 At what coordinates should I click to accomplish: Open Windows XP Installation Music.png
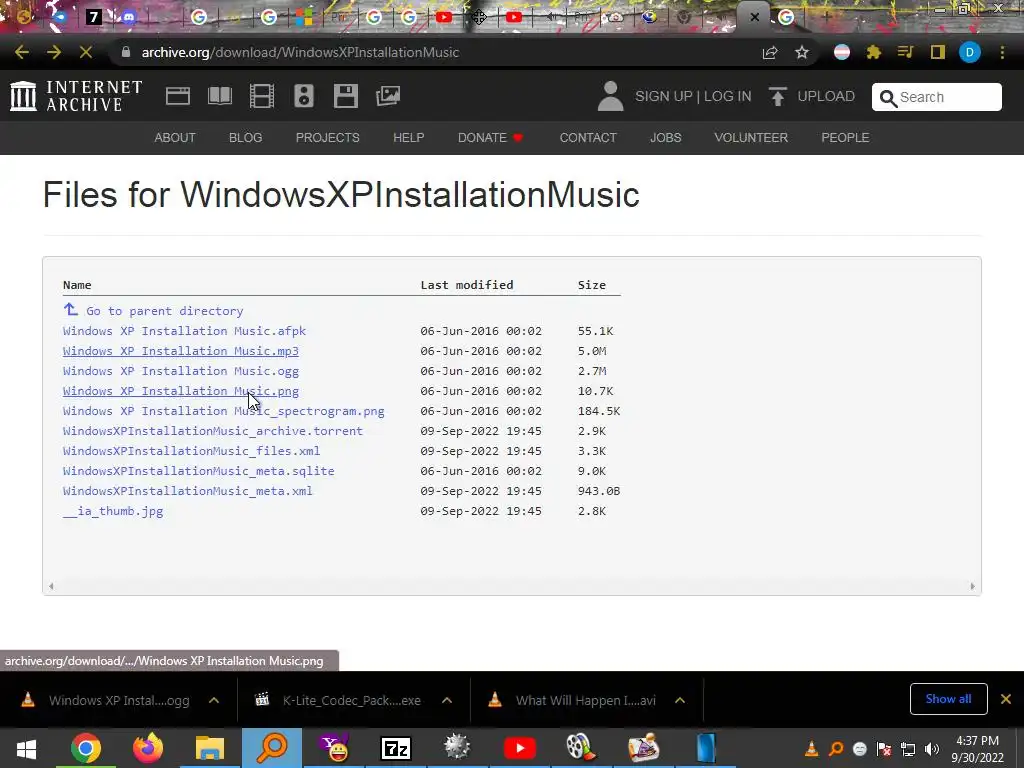point(181,391)
